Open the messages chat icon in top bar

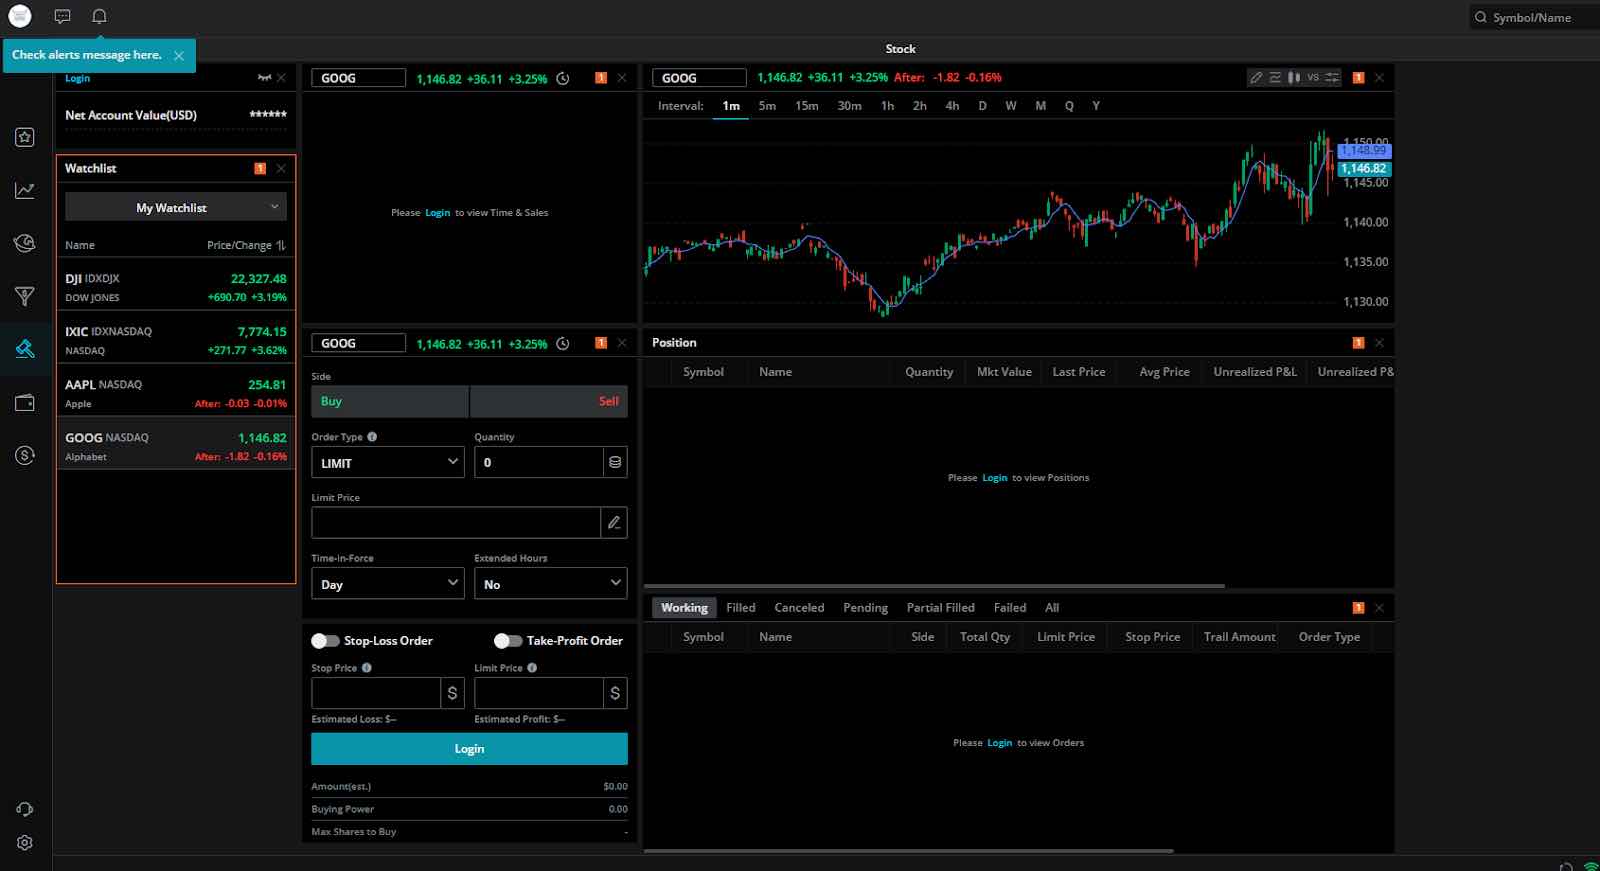pyautogui.click(x=62, y=16)
